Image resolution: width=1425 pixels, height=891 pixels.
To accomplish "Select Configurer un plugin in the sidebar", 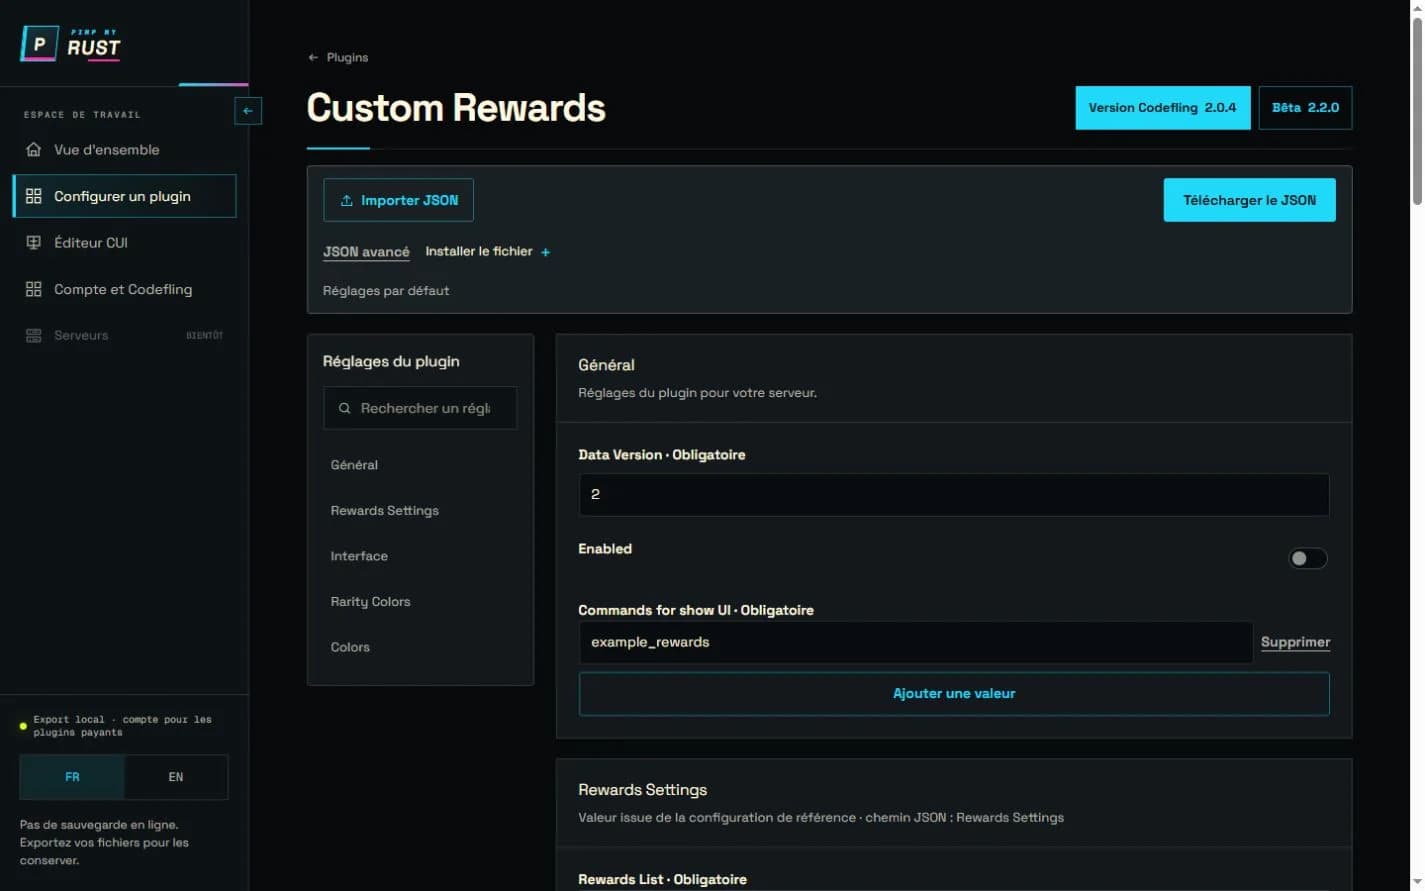I will click(x=124, y=196).
